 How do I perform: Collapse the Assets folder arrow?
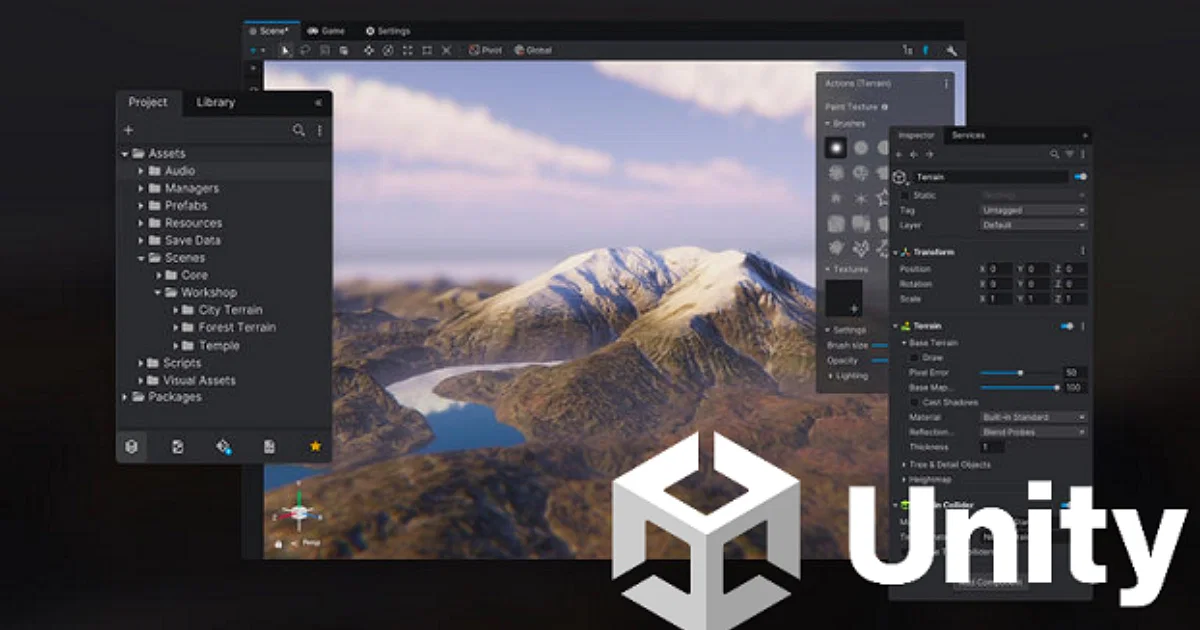[x=125, y=154]
